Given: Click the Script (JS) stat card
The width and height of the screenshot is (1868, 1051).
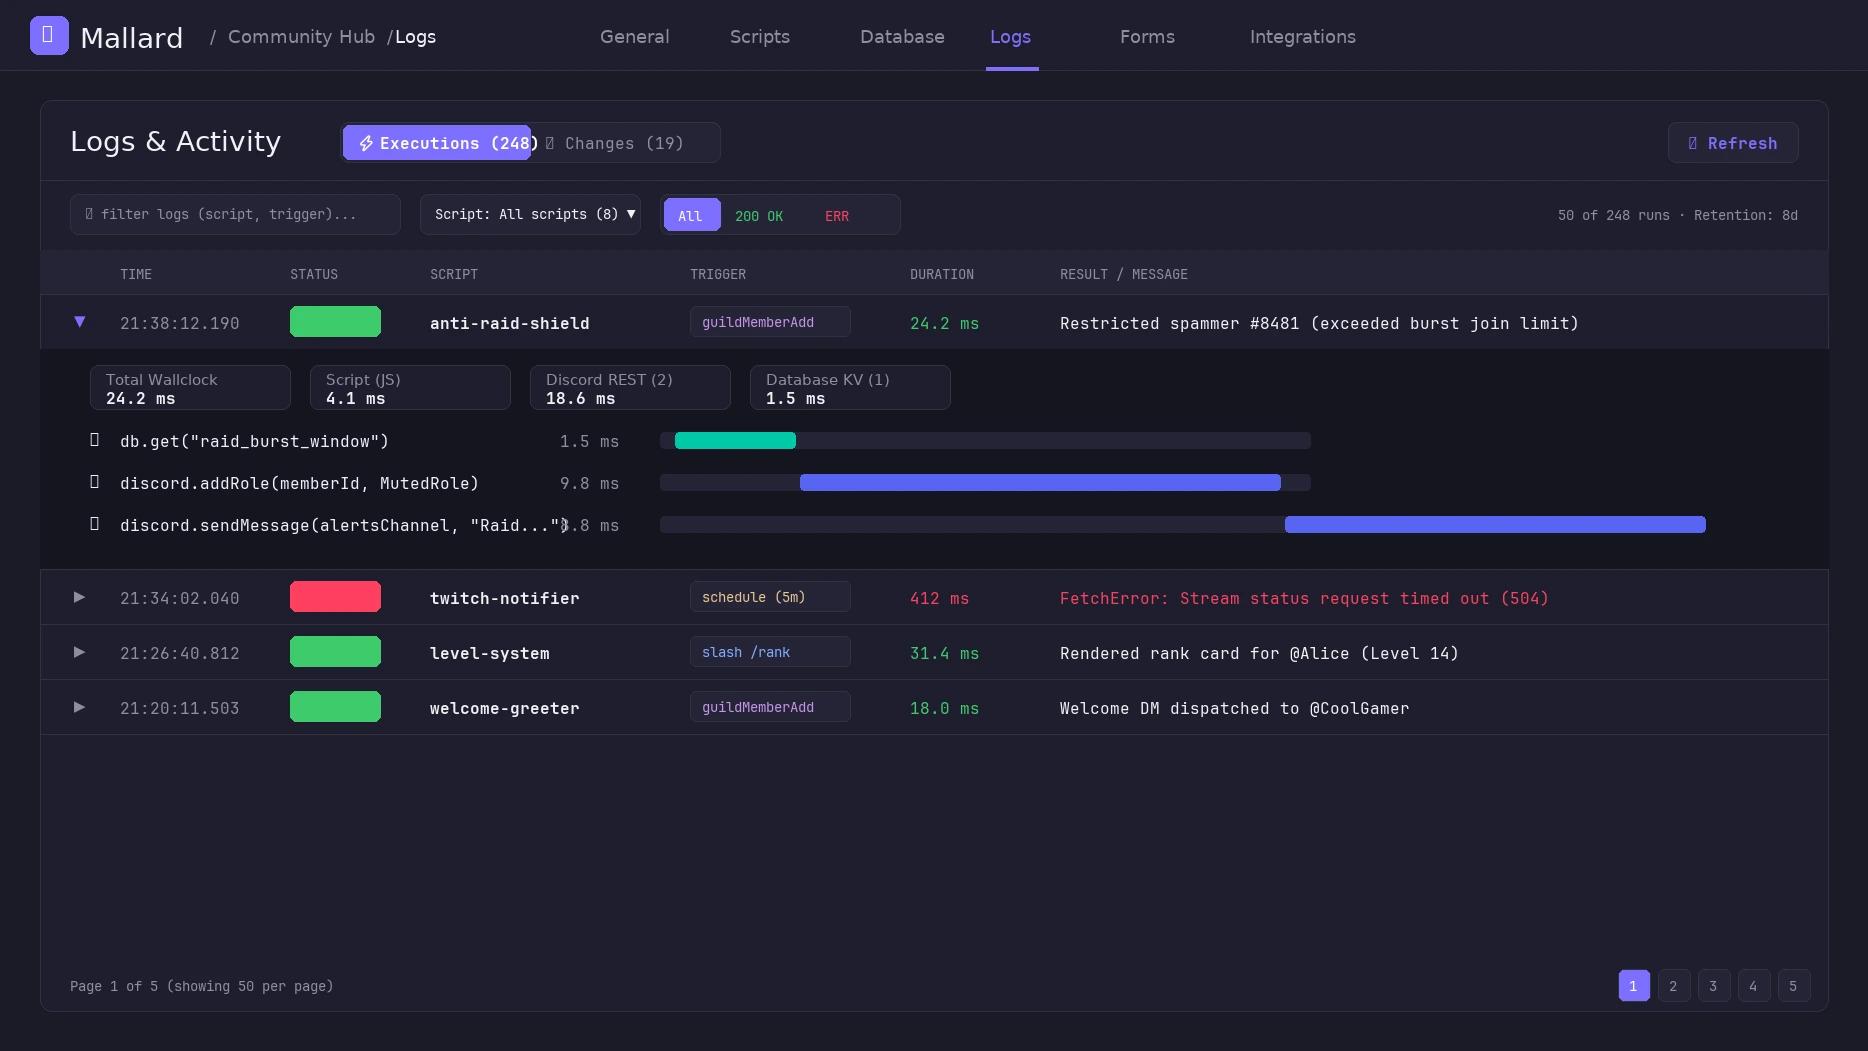Looking at the screenshot, I should coord(410,388).
